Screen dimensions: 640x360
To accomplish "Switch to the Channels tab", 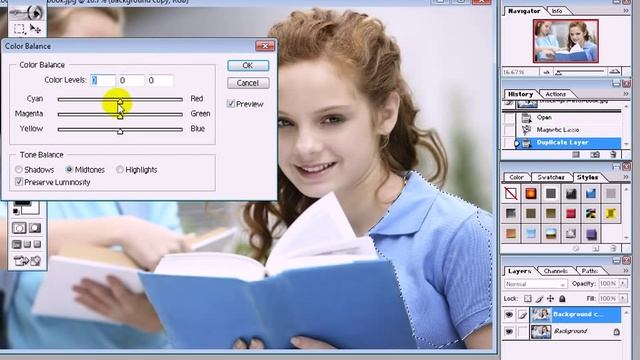I will point(556,271).
